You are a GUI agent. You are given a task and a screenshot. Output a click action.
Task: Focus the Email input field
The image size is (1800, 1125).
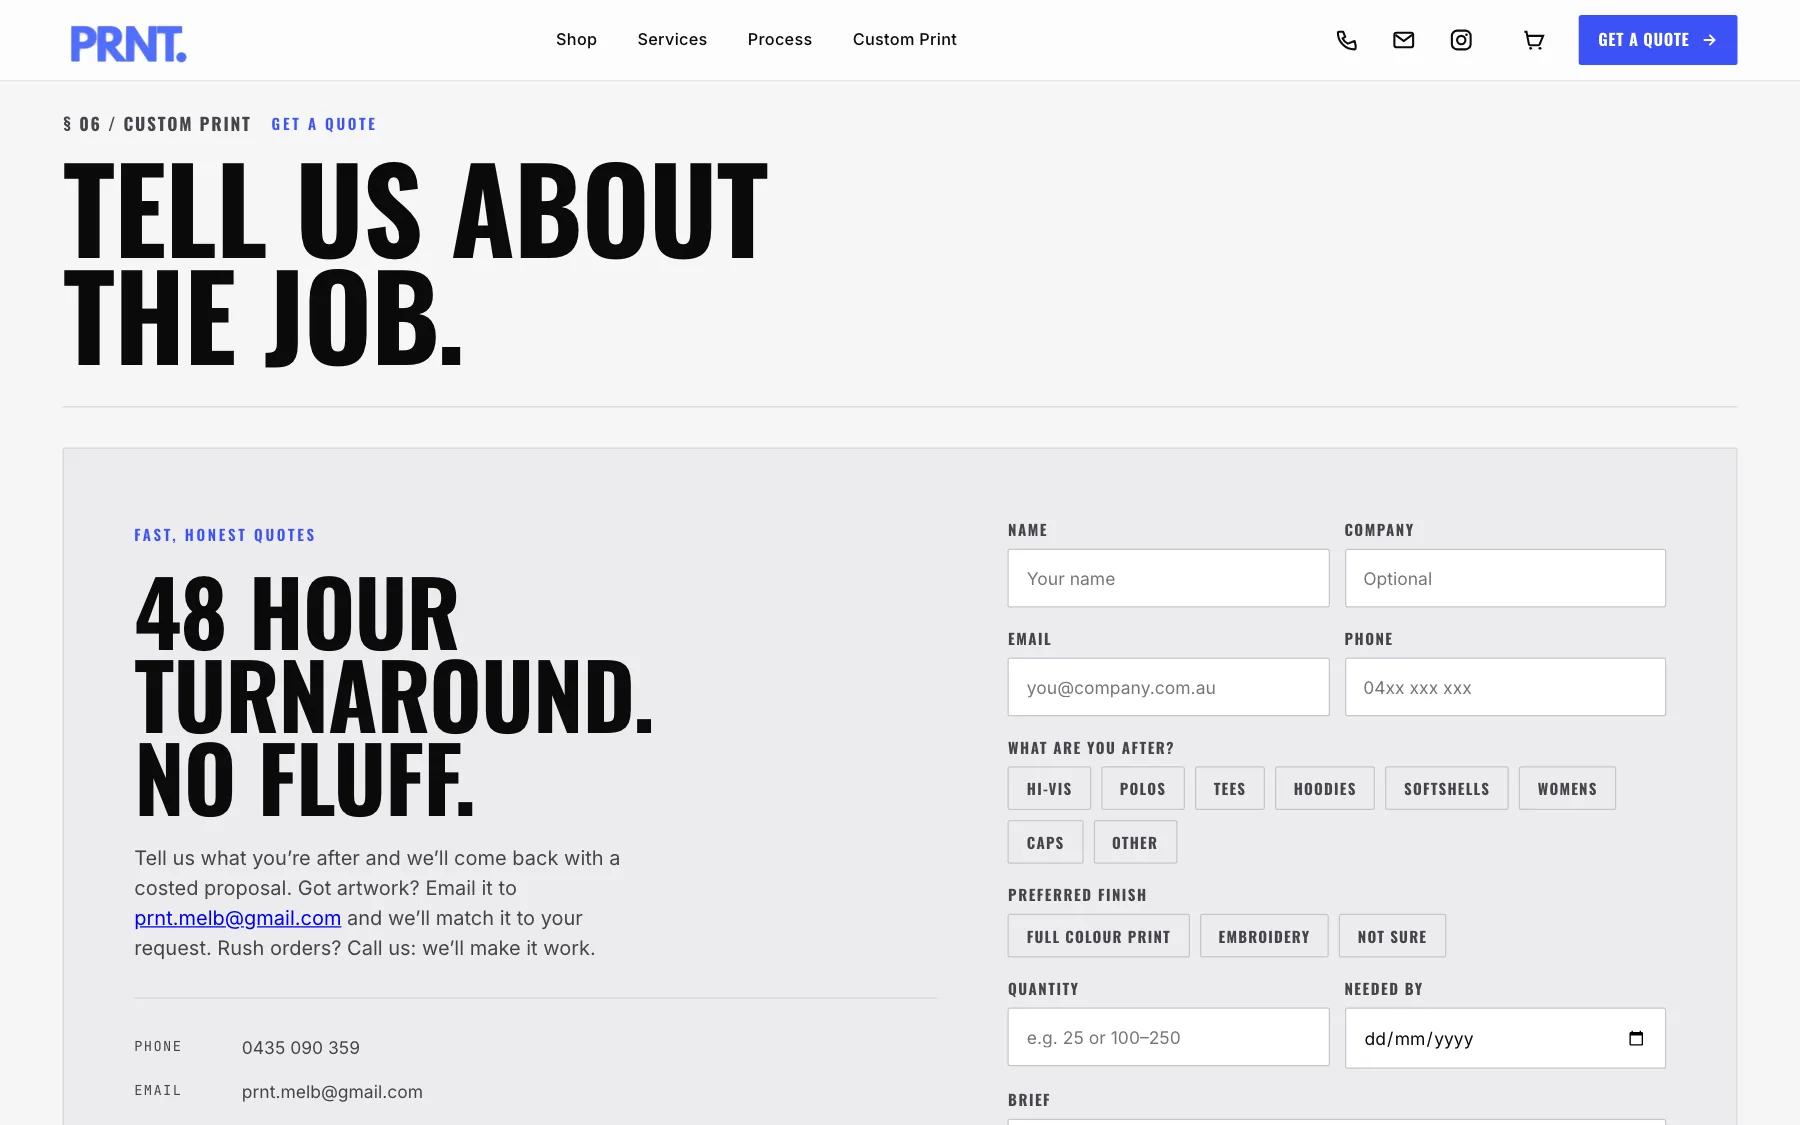(x=1168, y=687)
